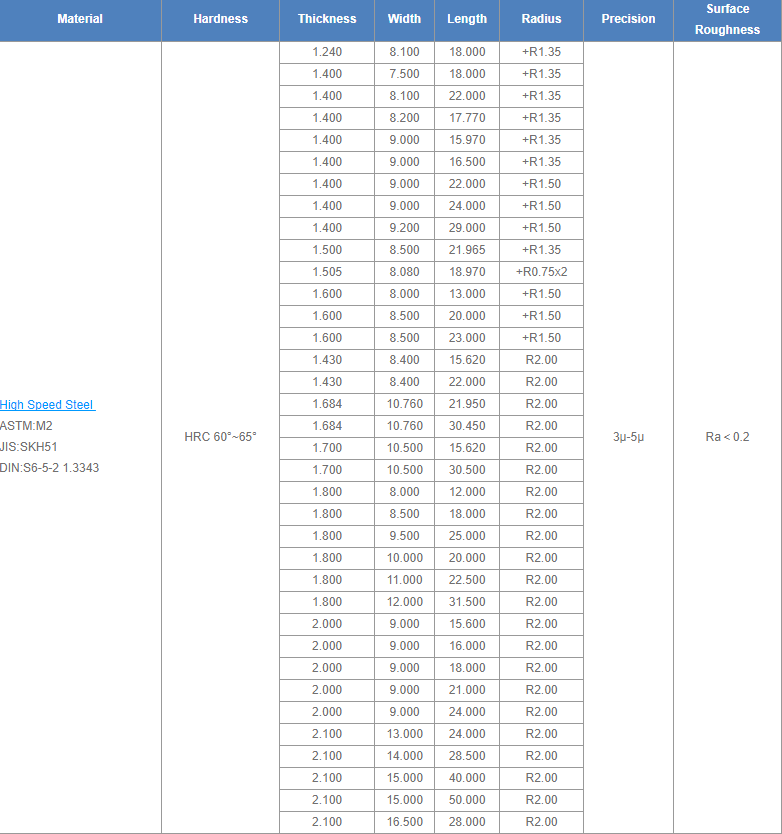The height and width of the screenshot is (834, 782).
Task: Select the +R0.75x2 radius cell
Action: pos(542,272)
